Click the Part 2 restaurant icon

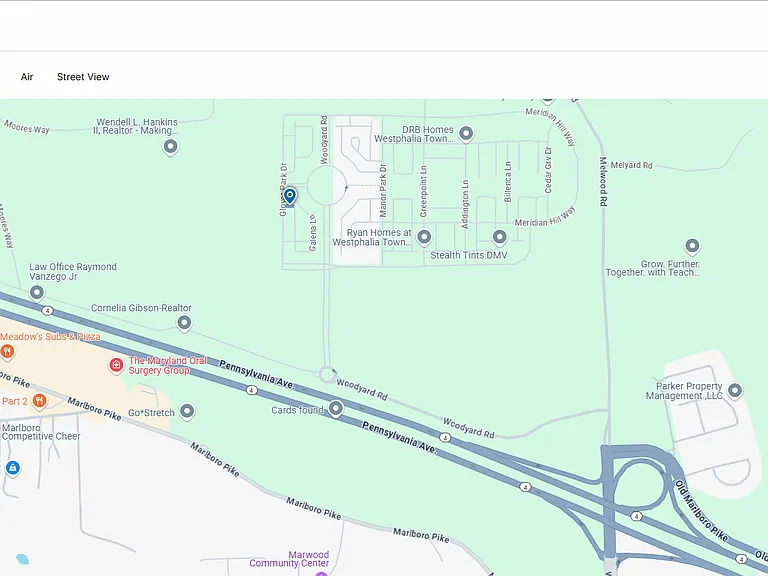click(40, 402)
